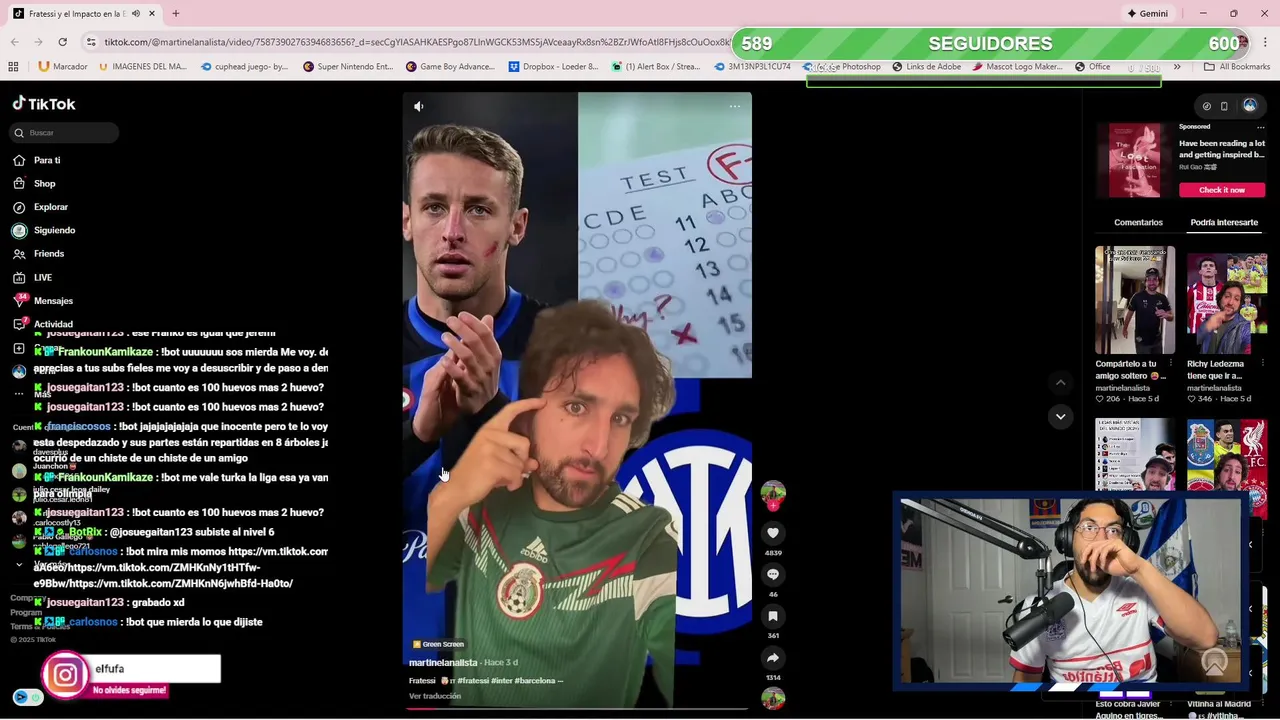Focus the Buscar search field

coord(65,133)
